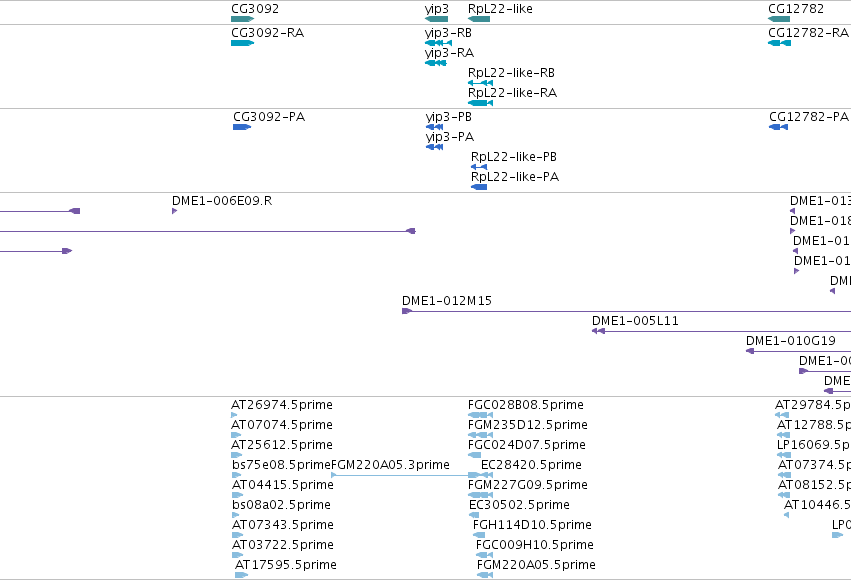Screen dimensions: 851x580
Task: Select the RpL22-like gene arrow glyph
Action: tap(479, 19)
